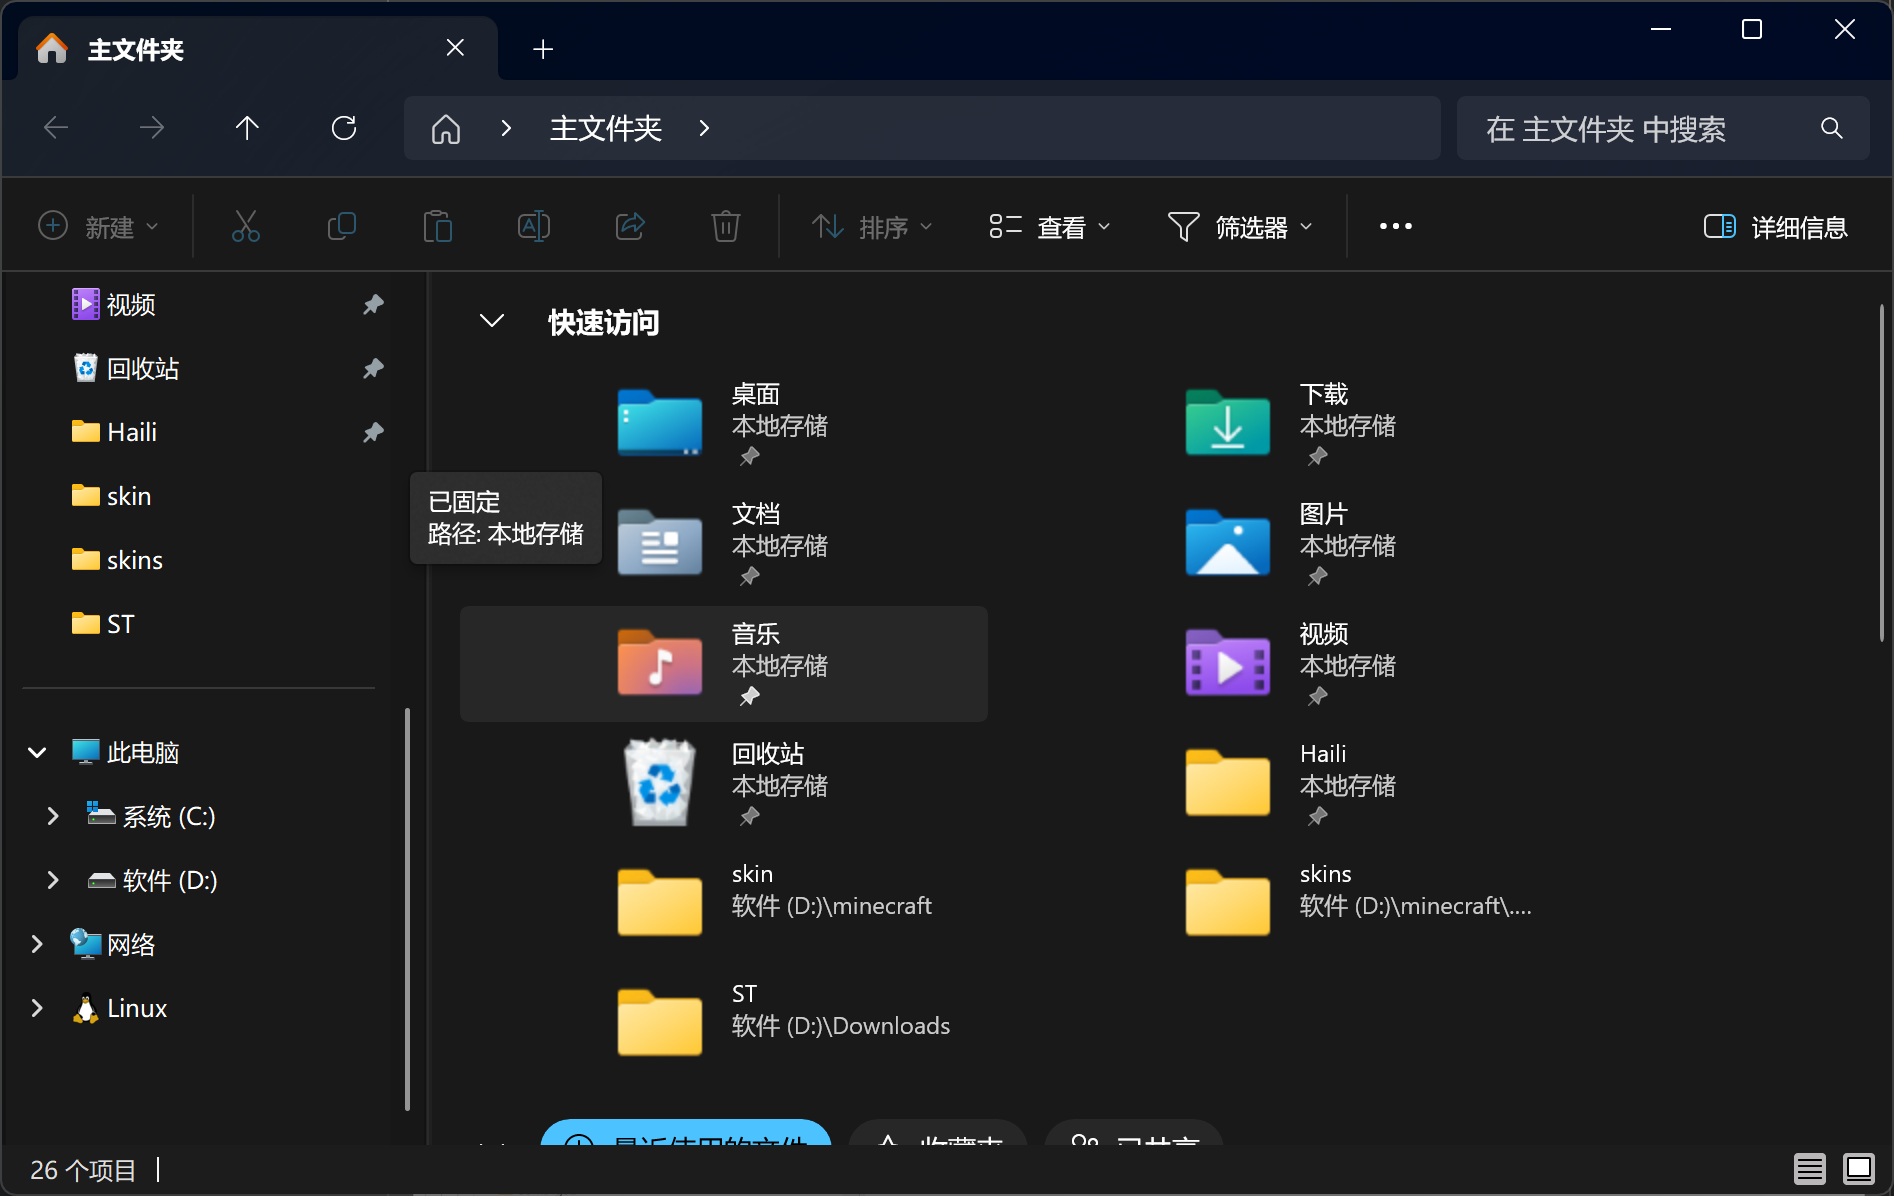
Task: Toggle the 详细信息 details pane
Action: 1775,226
